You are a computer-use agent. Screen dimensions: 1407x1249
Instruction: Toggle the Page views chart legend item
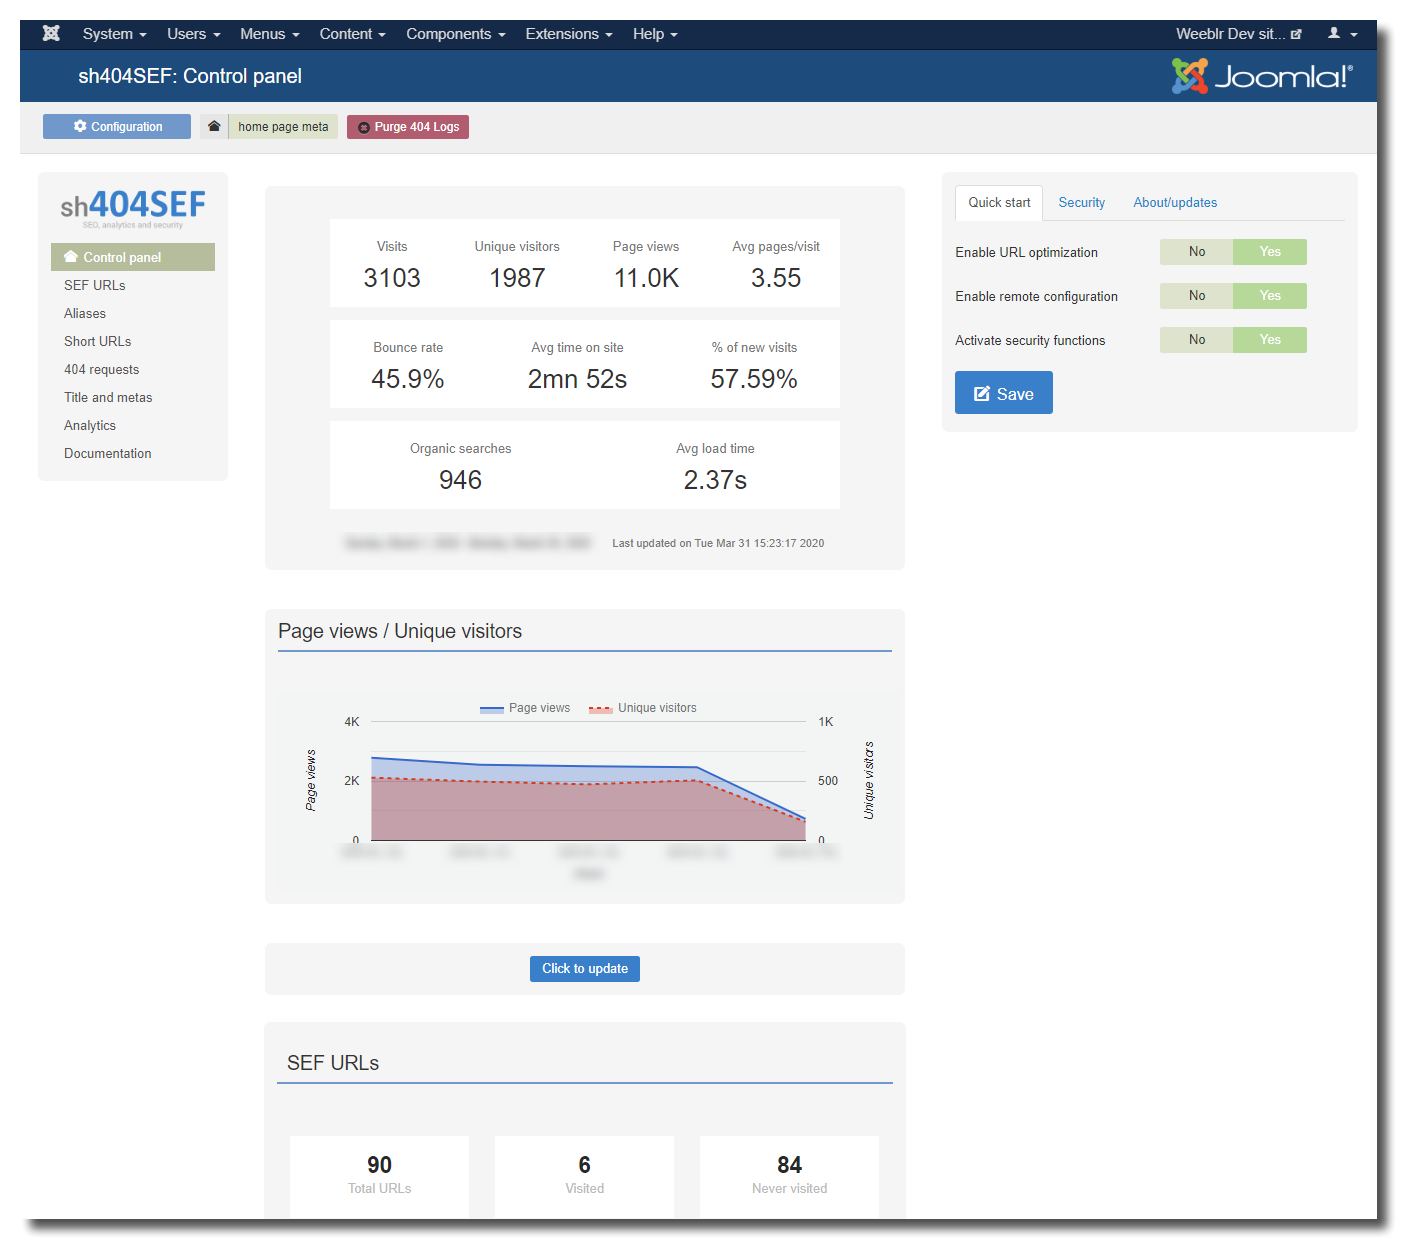click(x=525, y=708)
